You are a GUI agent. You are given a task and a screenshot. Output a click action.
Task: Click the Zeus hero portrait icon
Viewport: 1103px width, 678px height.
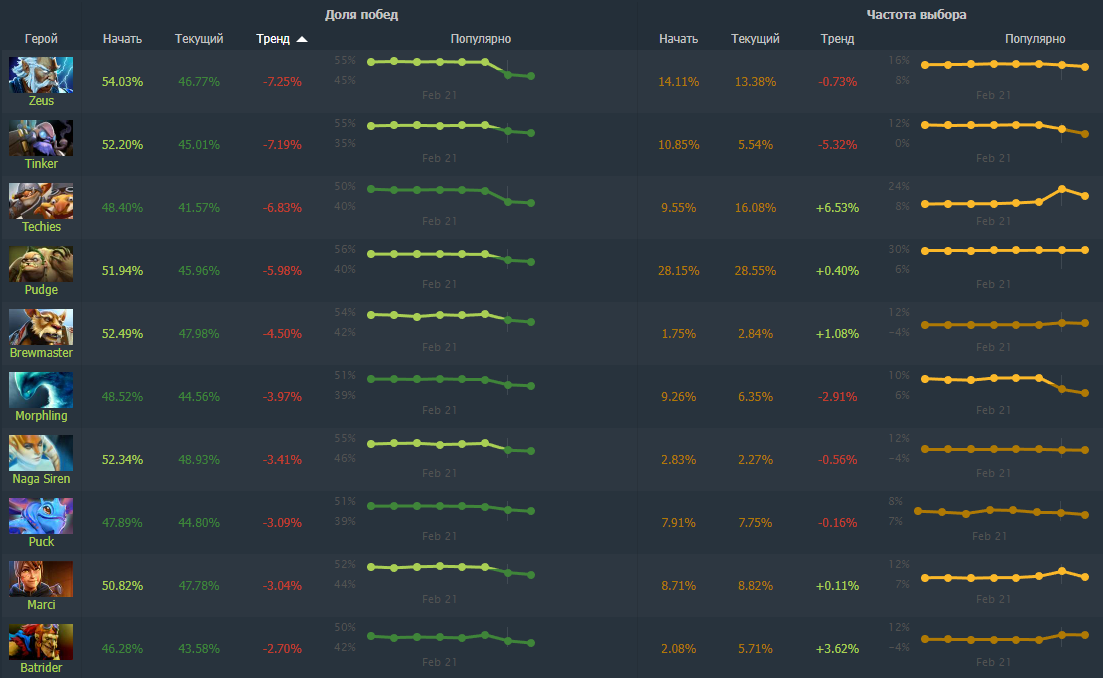coord(41,75)
